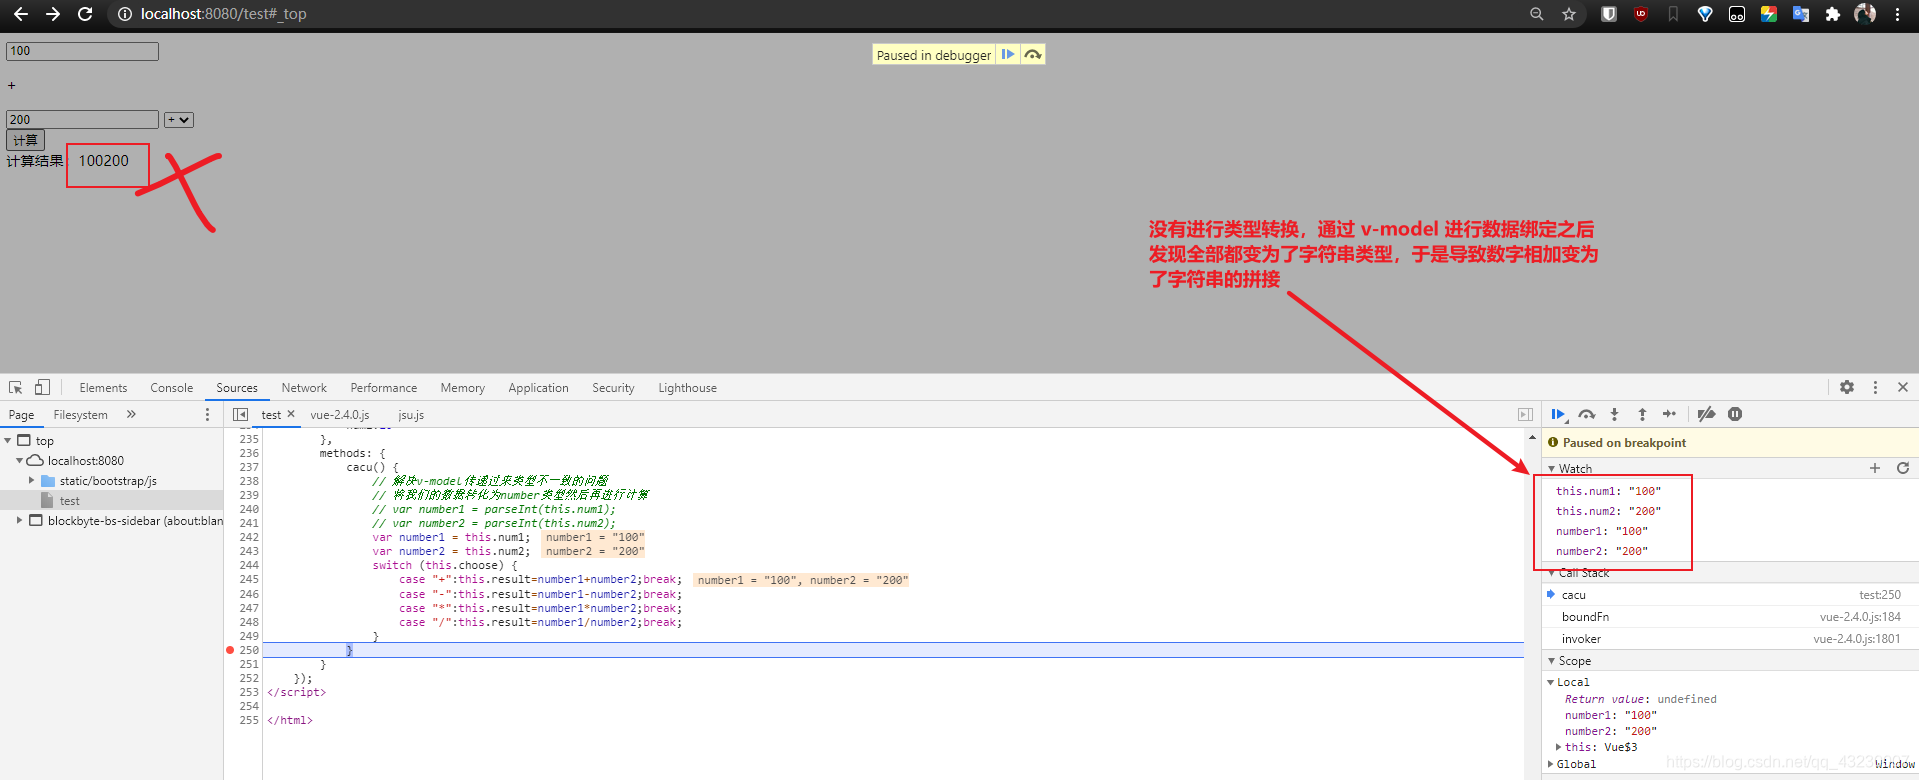Open the Chrome three-dot menu
Image resolution: width=1919 pixels, height=780 pixels.
click(1897, 14)
